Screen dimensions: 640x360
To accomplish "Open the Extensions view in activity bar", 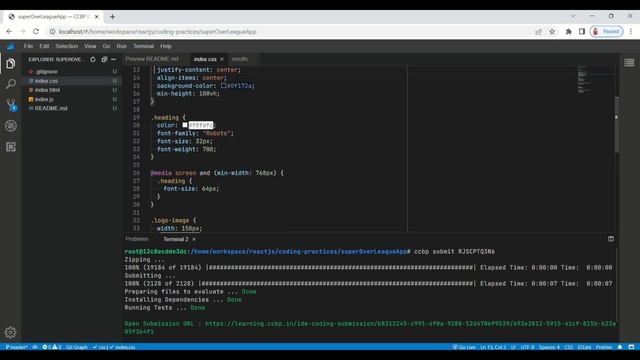I will click(x=11, y=147).
